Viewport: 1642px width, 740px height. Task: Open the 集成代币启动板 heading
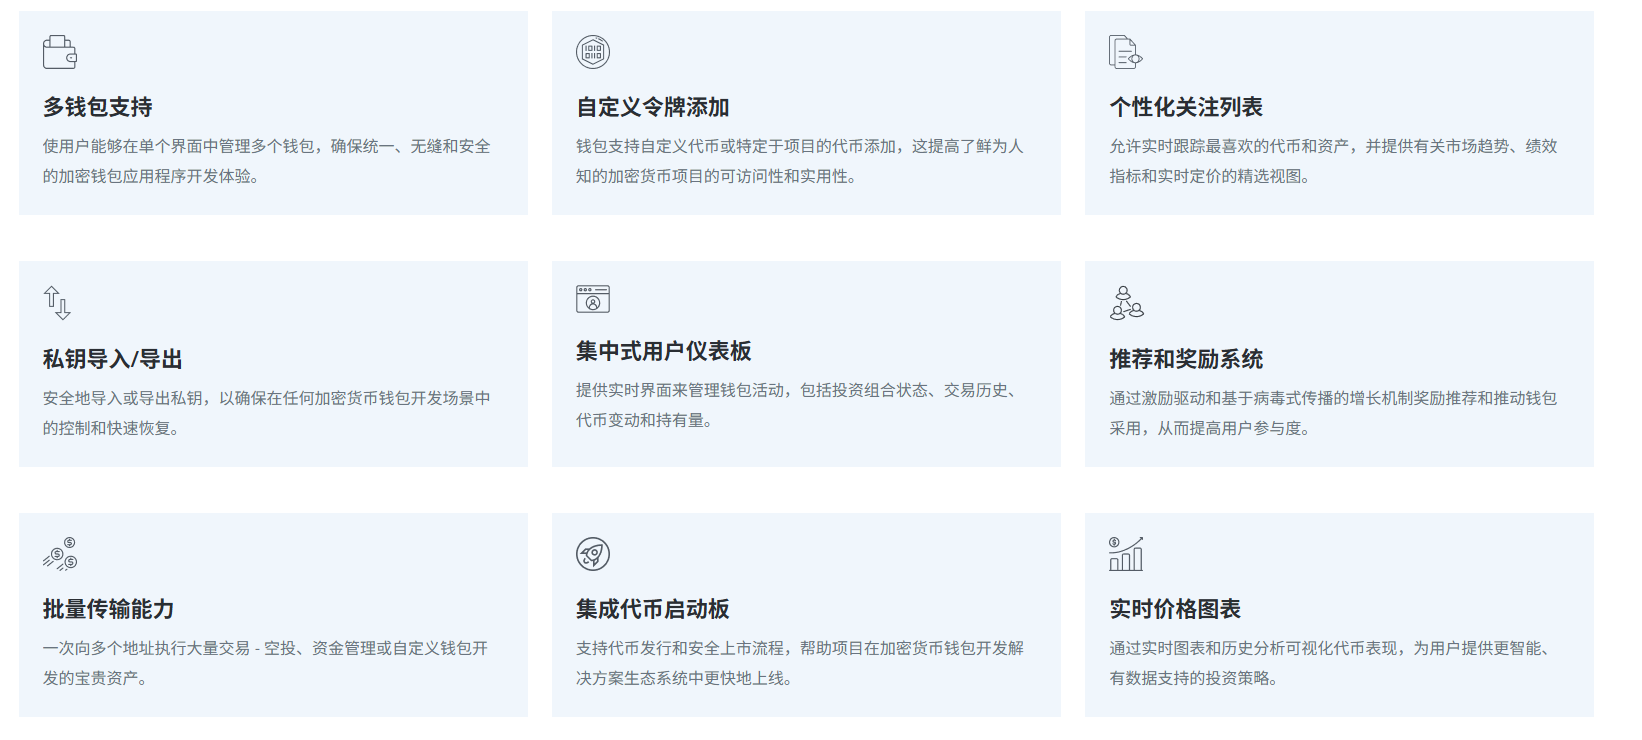652,609
